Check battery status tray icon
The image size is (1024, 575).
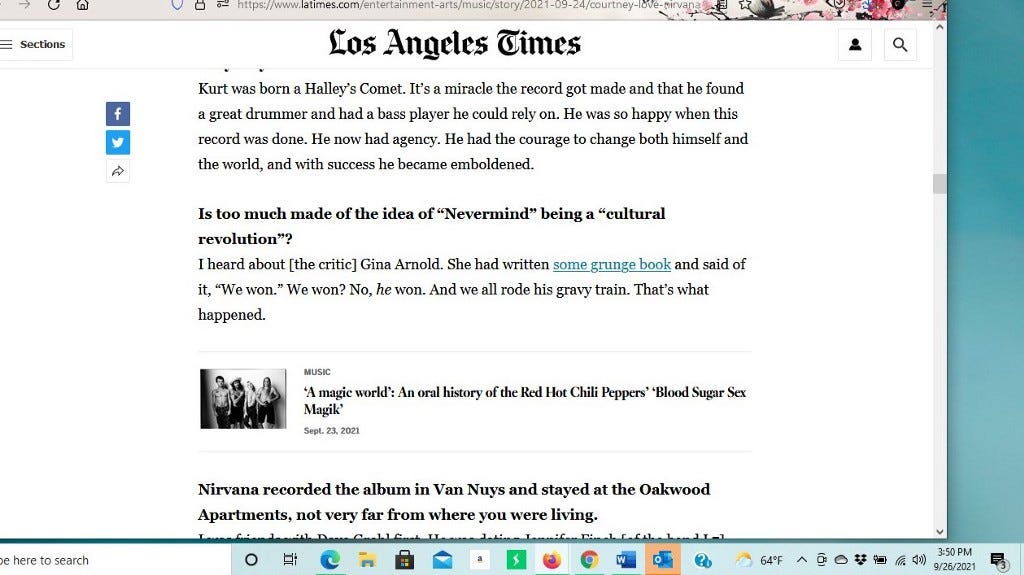(880, 560)
